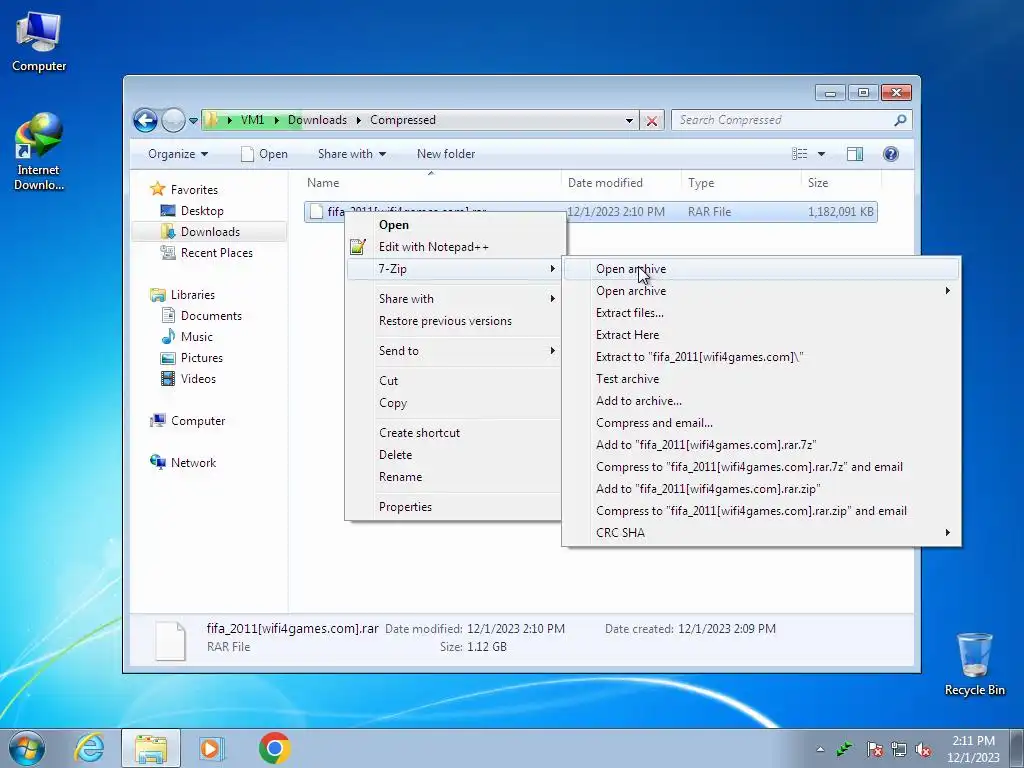Open Explorer help question mark icon
Viewport: 1024px width, 768px height.
[x=891, y=153]
